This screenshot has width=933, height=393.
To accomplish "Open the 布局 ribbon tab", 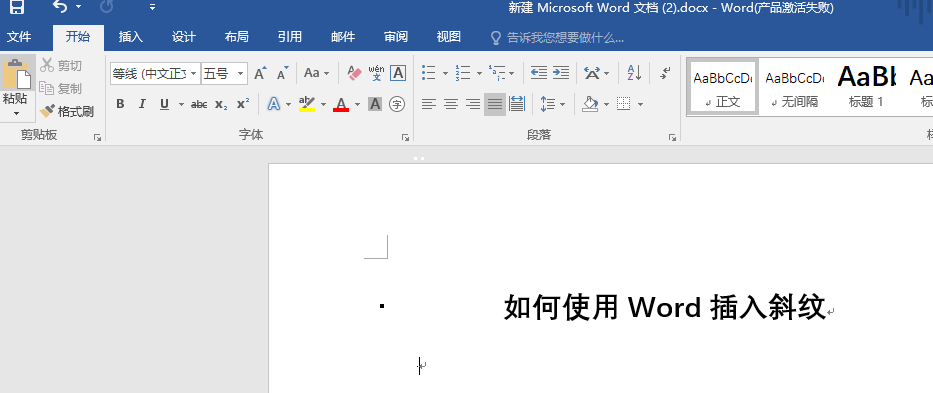I will click(x=237, y=37).
